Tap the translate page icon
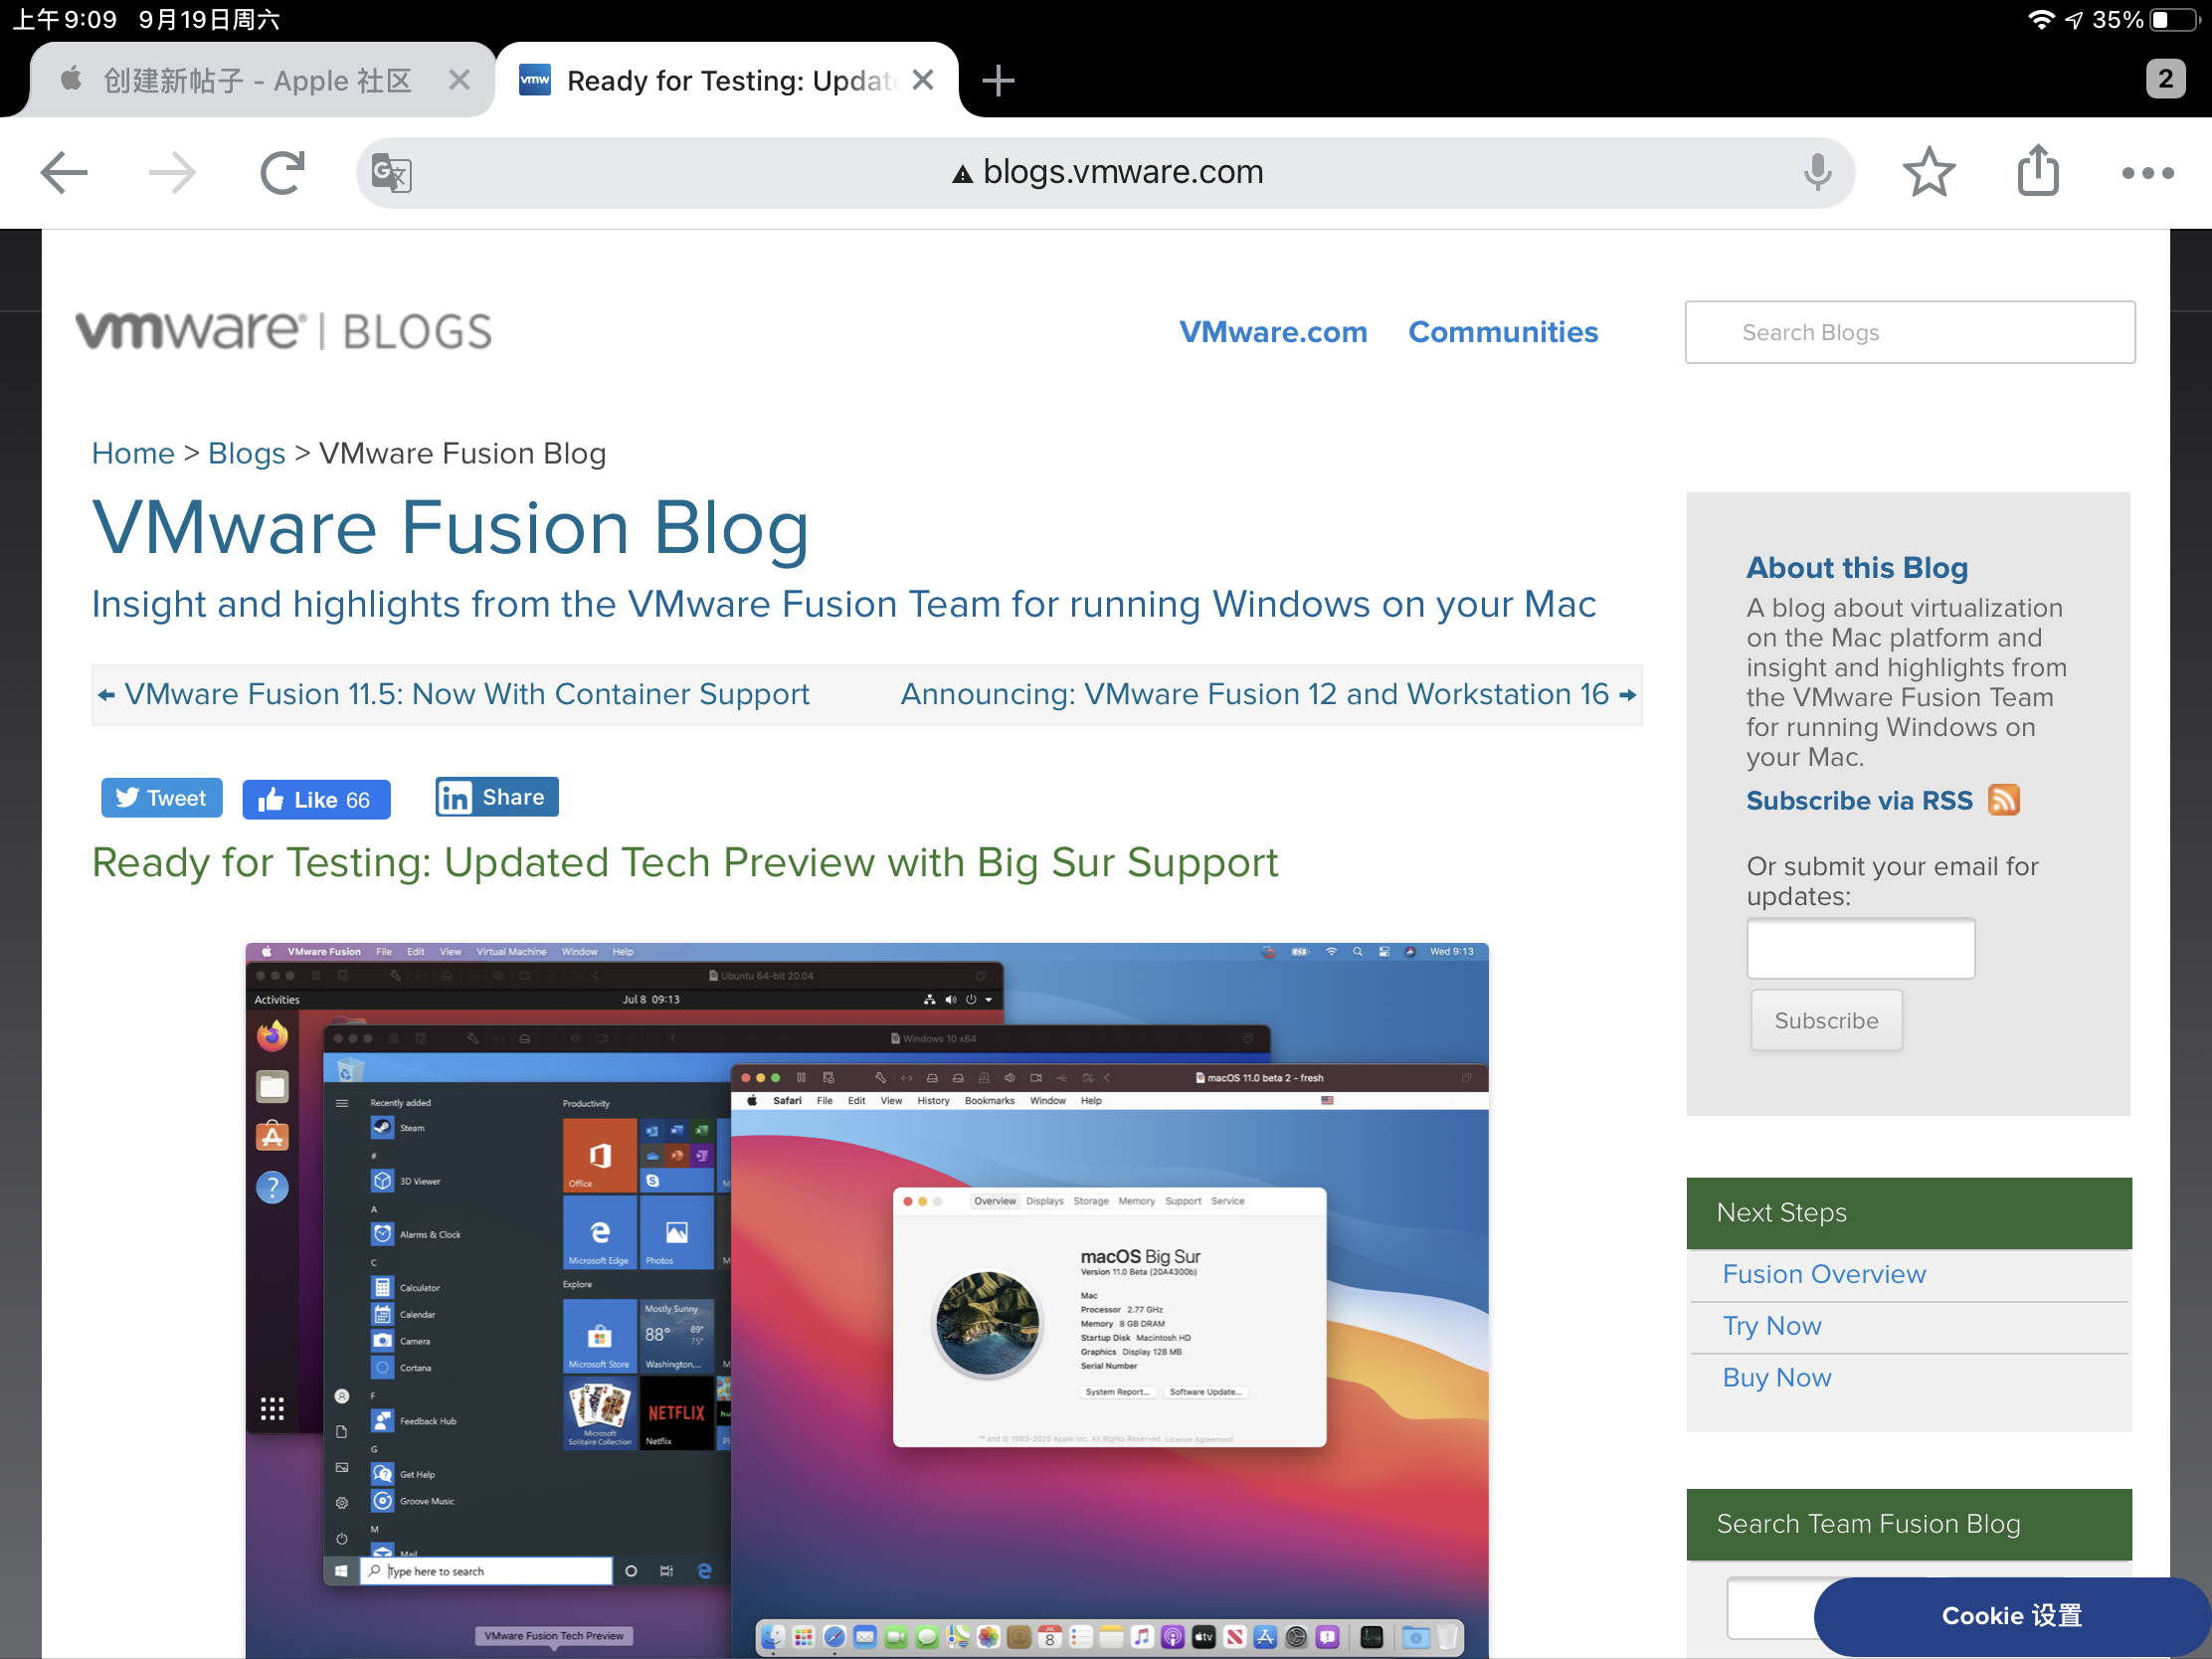The height and width of the screenshot is (1659, 2212). pyautogui.click(x=391, y=173)
